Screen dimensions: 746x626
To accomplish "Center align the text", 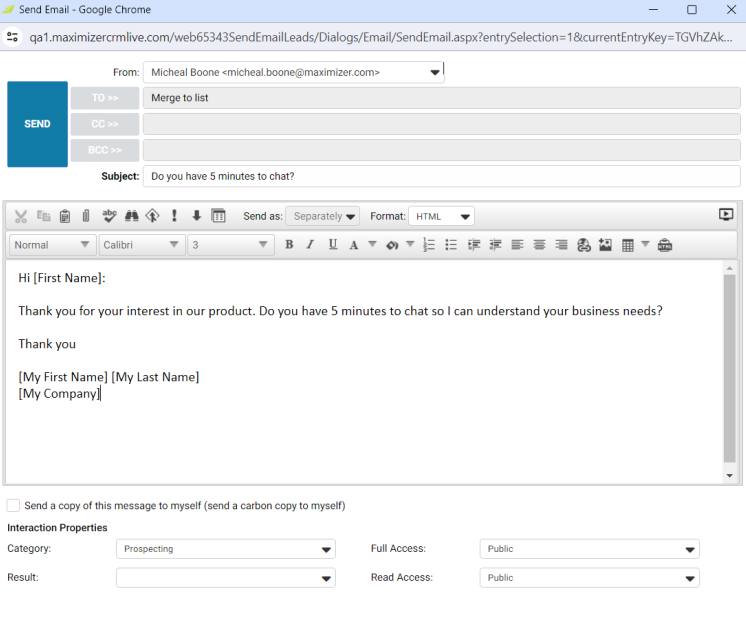I will click(x=539, y=245).
